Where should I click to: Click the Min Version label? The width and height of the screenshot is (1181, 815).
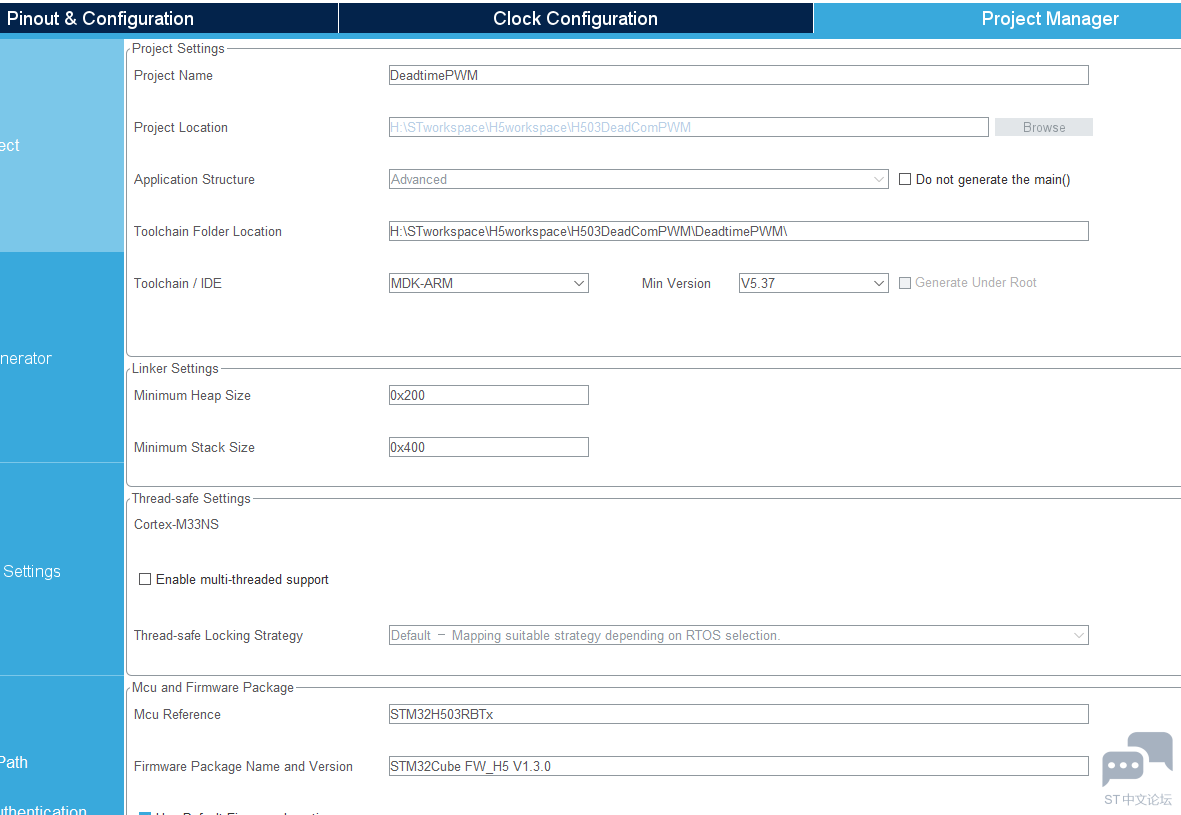676,283
